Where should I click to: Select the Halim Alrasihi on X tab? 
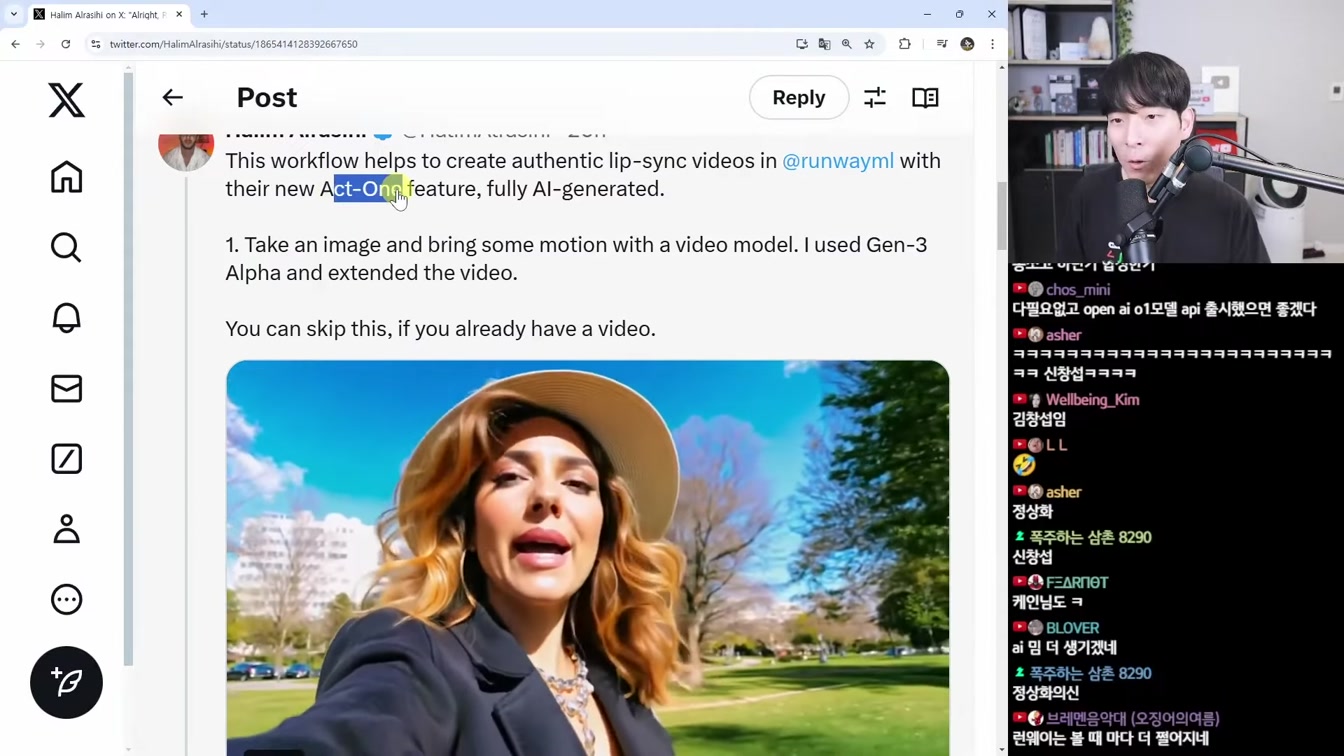click(x=108, y=15)
